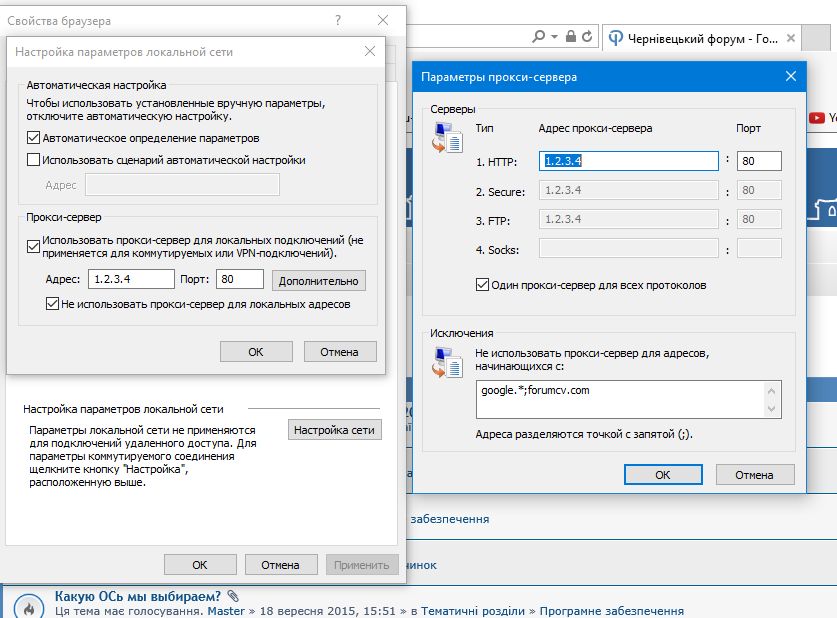
Task: Click the search magnifier in the address bar
Action: (x=539, y=37)
